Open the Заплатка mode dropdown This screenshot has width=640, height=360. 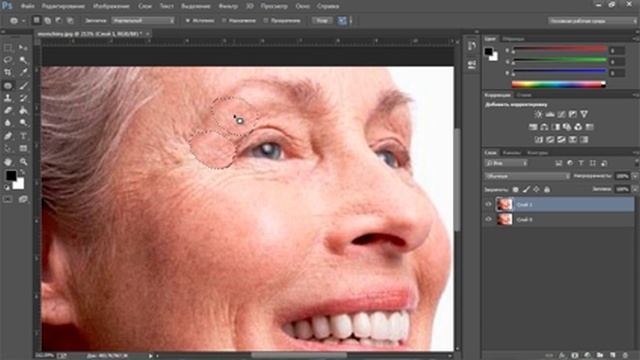tap(143, 20)
